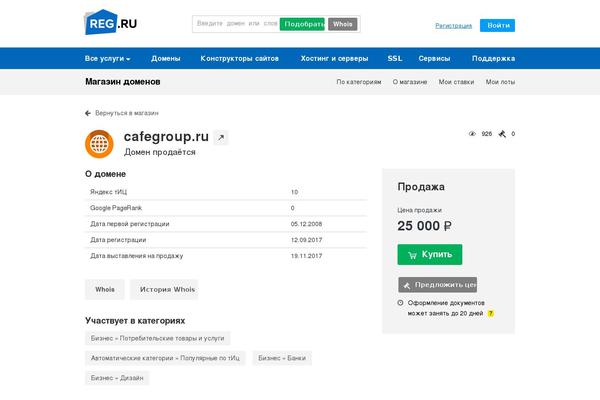
Task: Open the Сервисы menu
Action: coord(434,59)
